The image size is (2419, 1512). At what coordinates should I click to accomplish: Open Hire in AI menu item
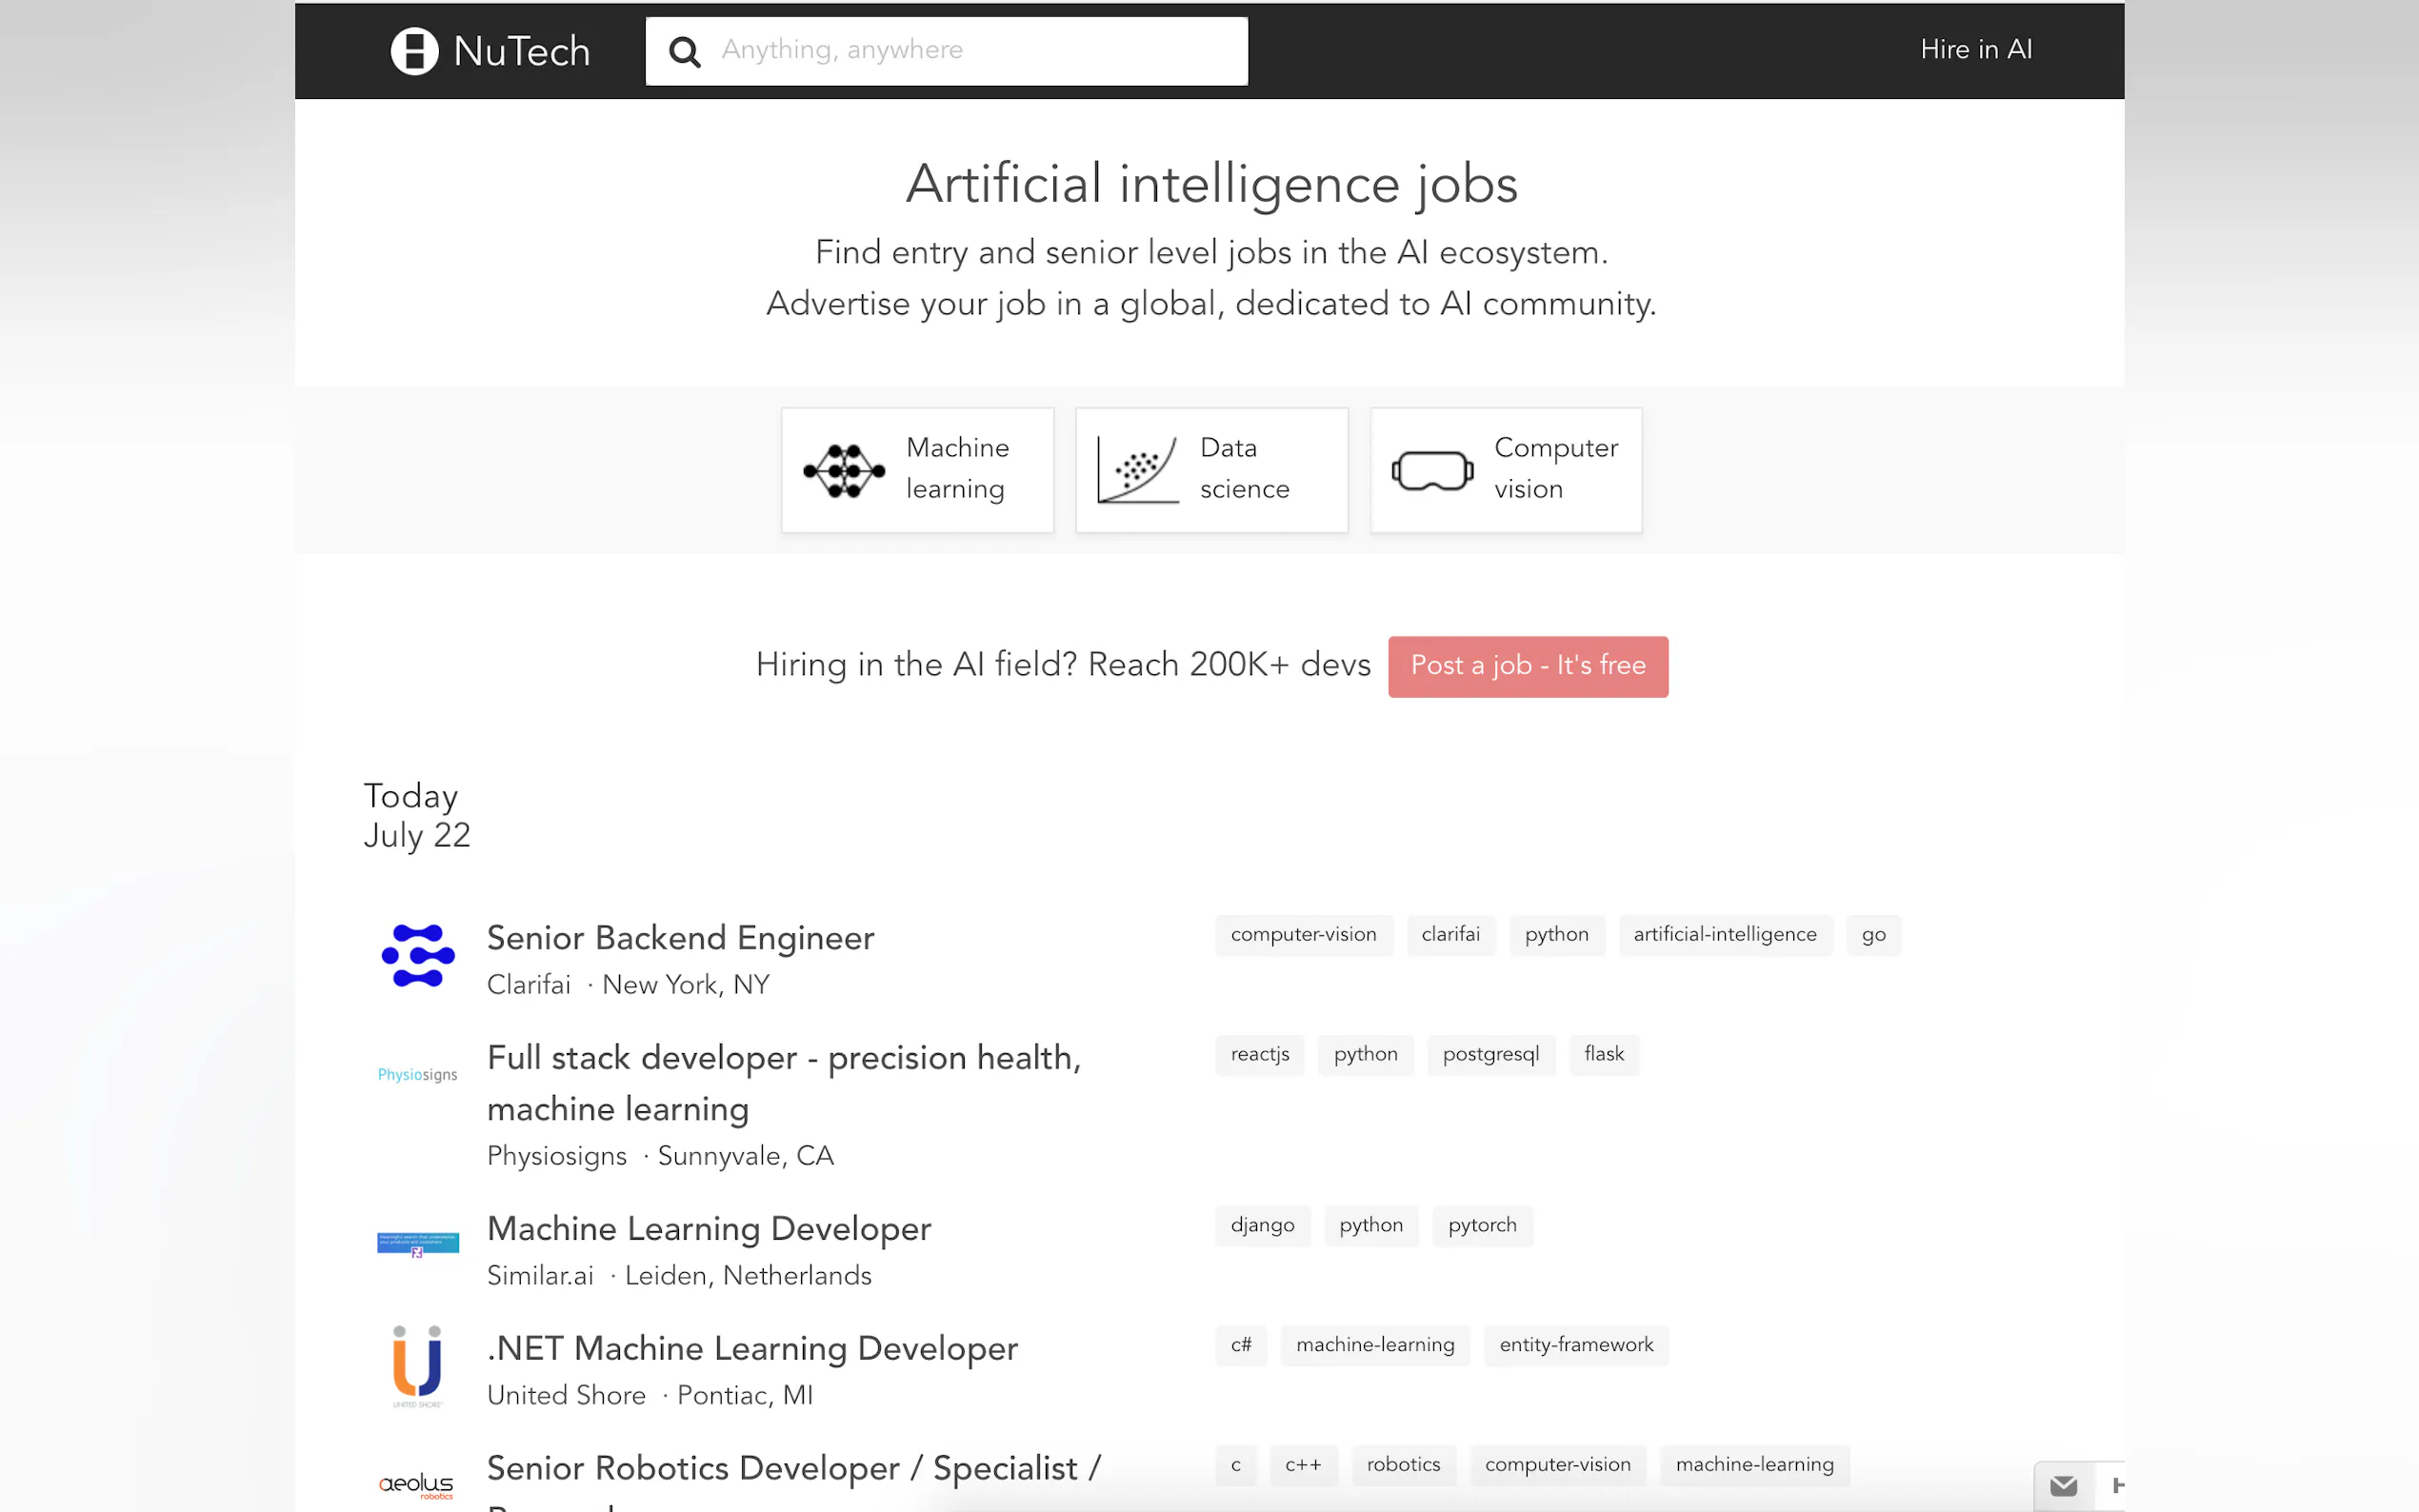pyautogui.click(x=1975, y=49)
